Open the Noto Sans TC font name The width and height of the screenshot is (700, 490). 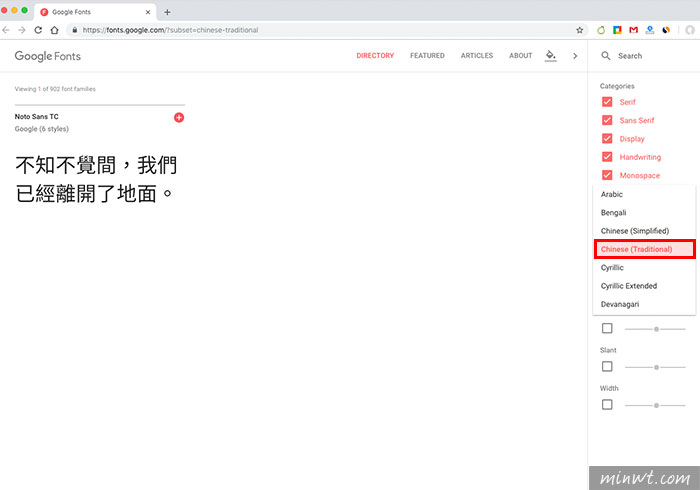pos(37,116)
